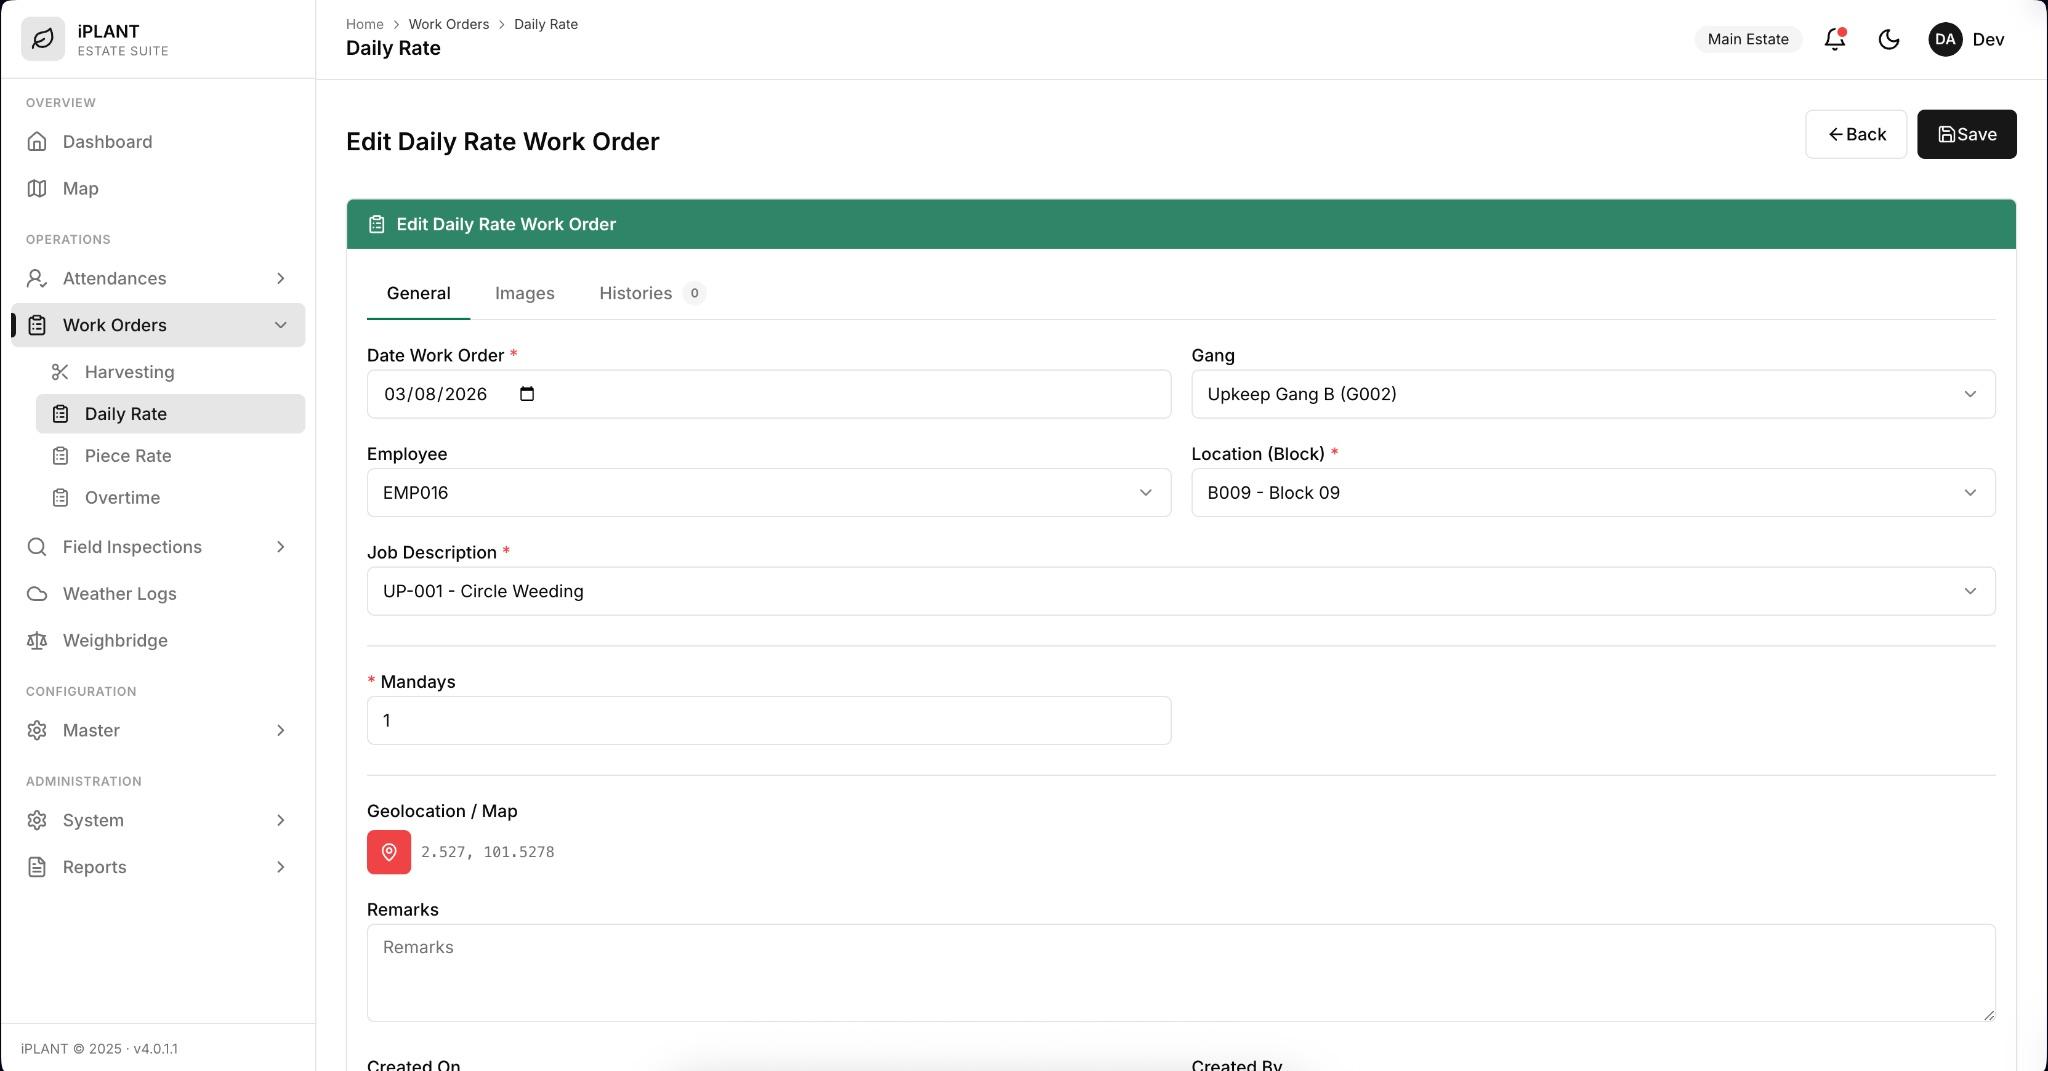The width and height of the screenshot is (2048, 1071).
Task: Click the Back button
Action: tap(1856, 134)
